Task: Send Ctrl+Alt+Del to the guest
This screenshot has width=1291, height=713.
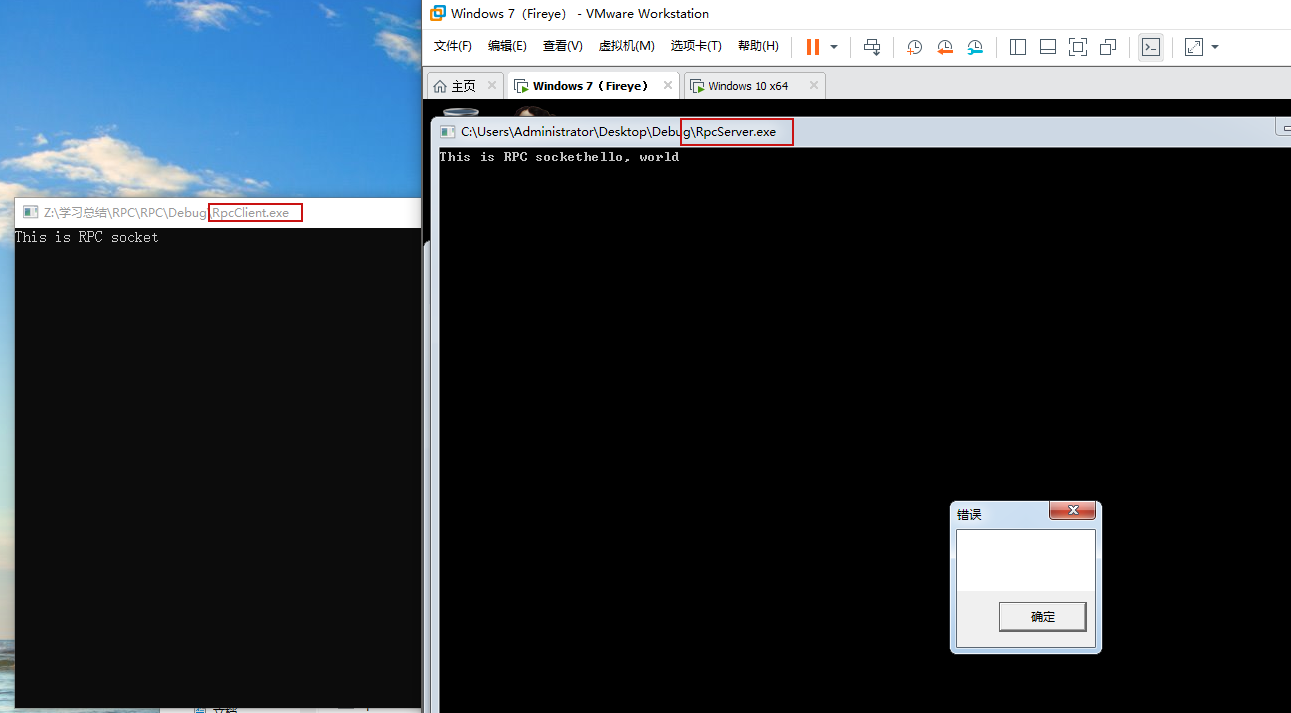Action: coord(872,47)
